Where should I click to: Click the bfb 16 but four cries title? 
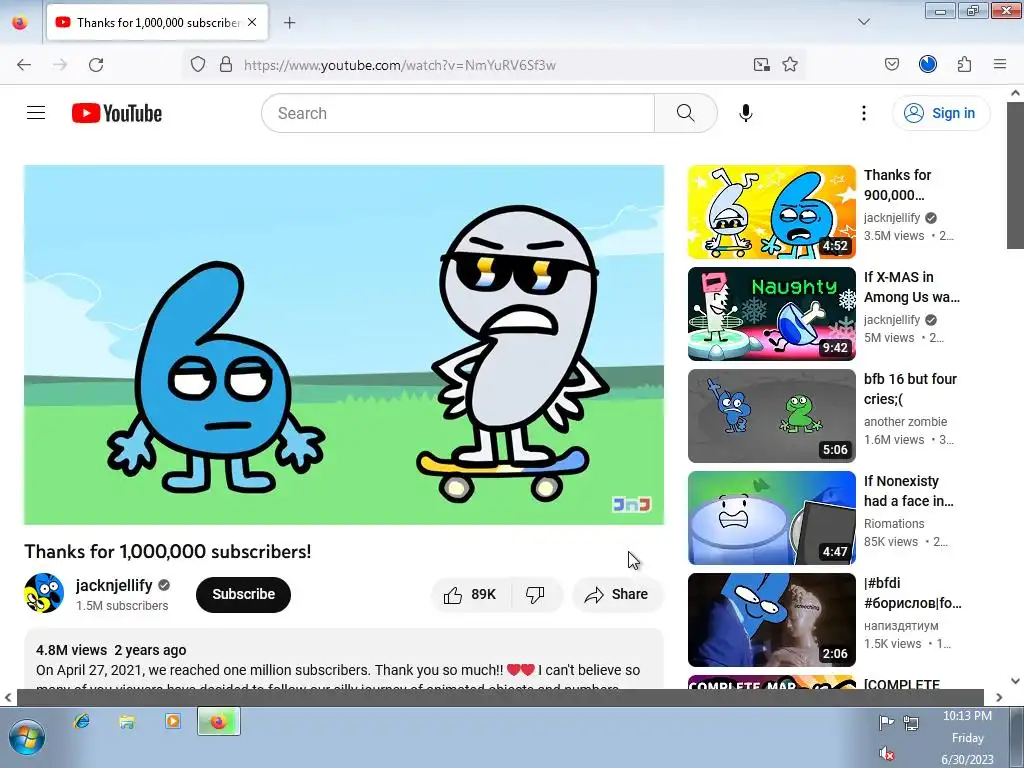pyautogui.click(x=910, y=389)
